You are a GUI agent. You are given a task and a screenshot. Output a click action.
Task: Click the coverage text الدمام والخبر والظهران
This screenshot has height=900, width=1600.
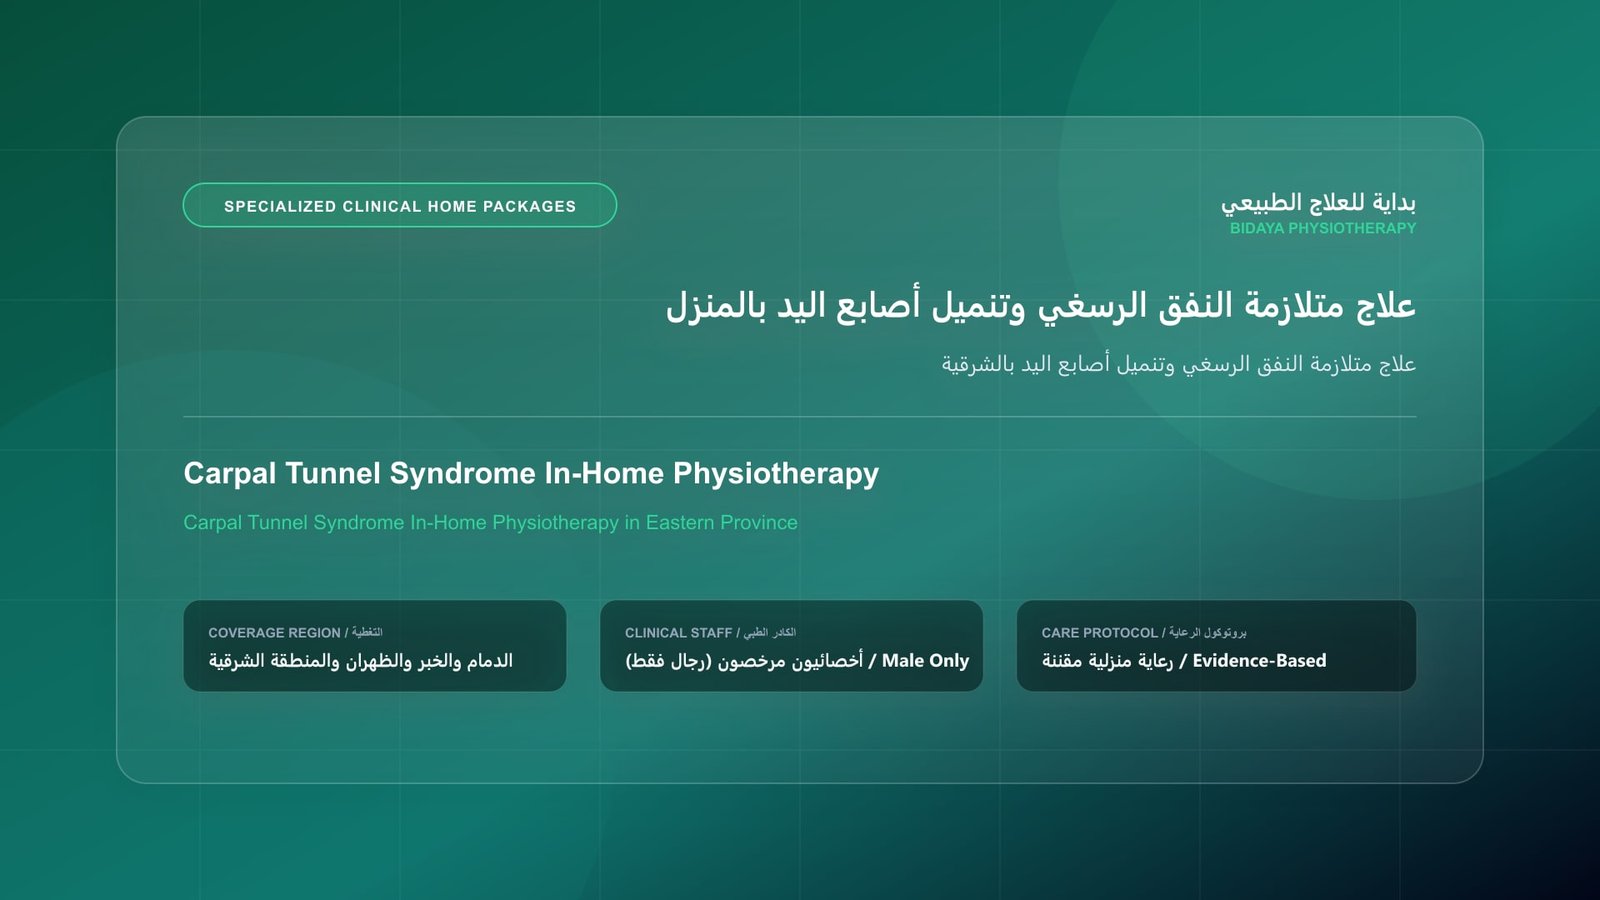click(430, 660)
